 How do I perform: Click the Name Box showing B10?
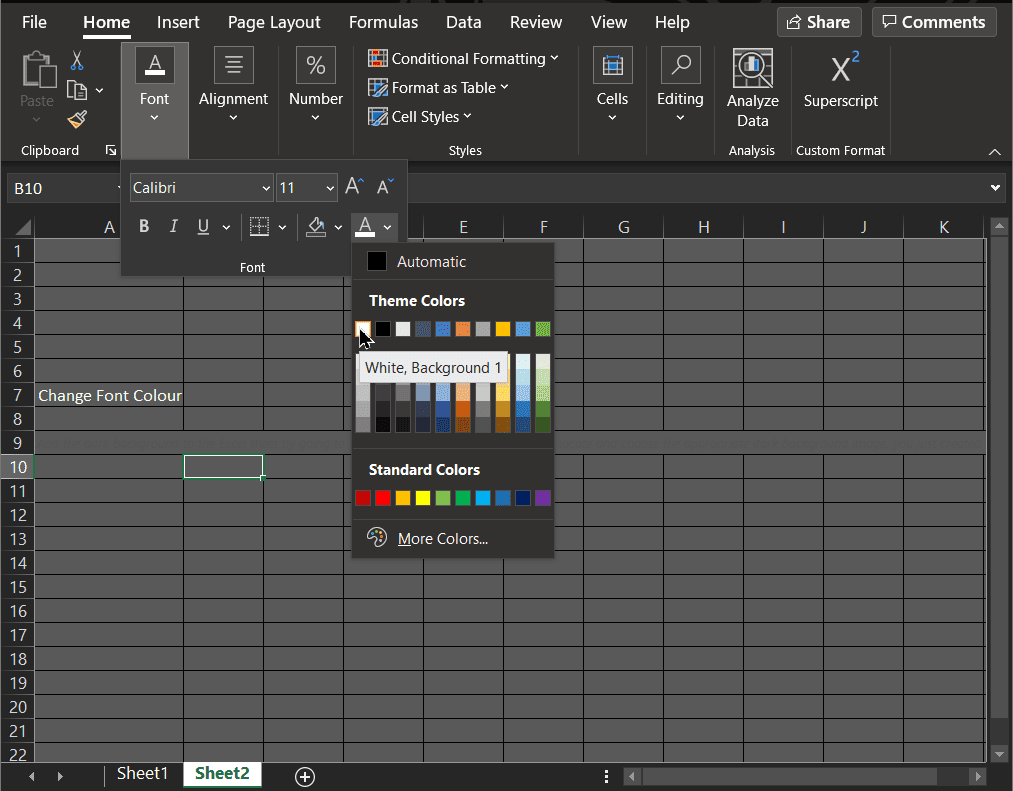tap(60, 188)
